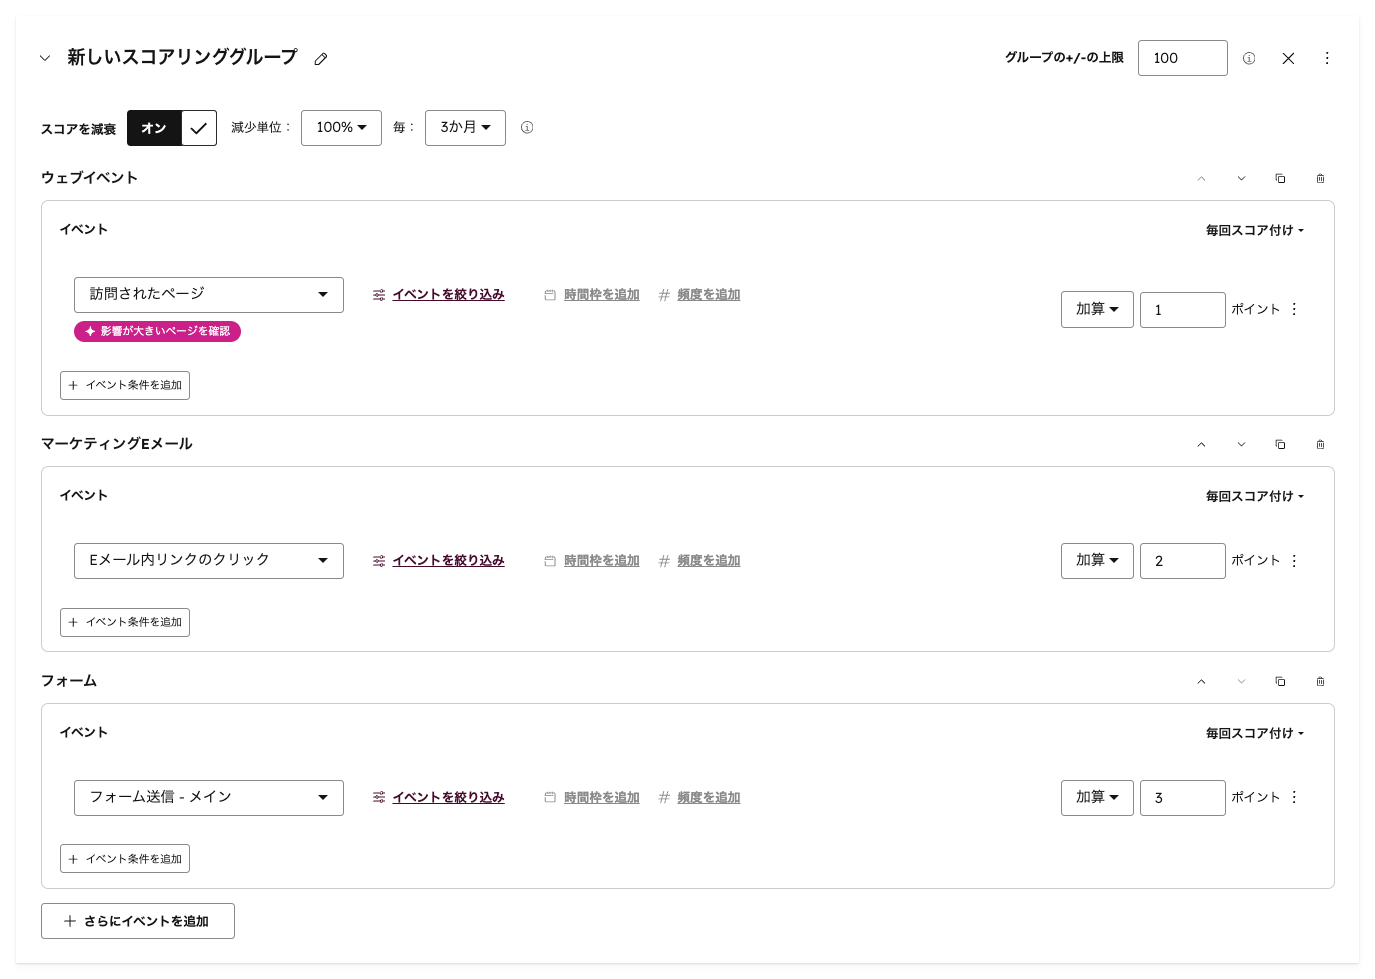Move the ウェブイベント section down
1375x979 pixels.
tap(1241, 178)
